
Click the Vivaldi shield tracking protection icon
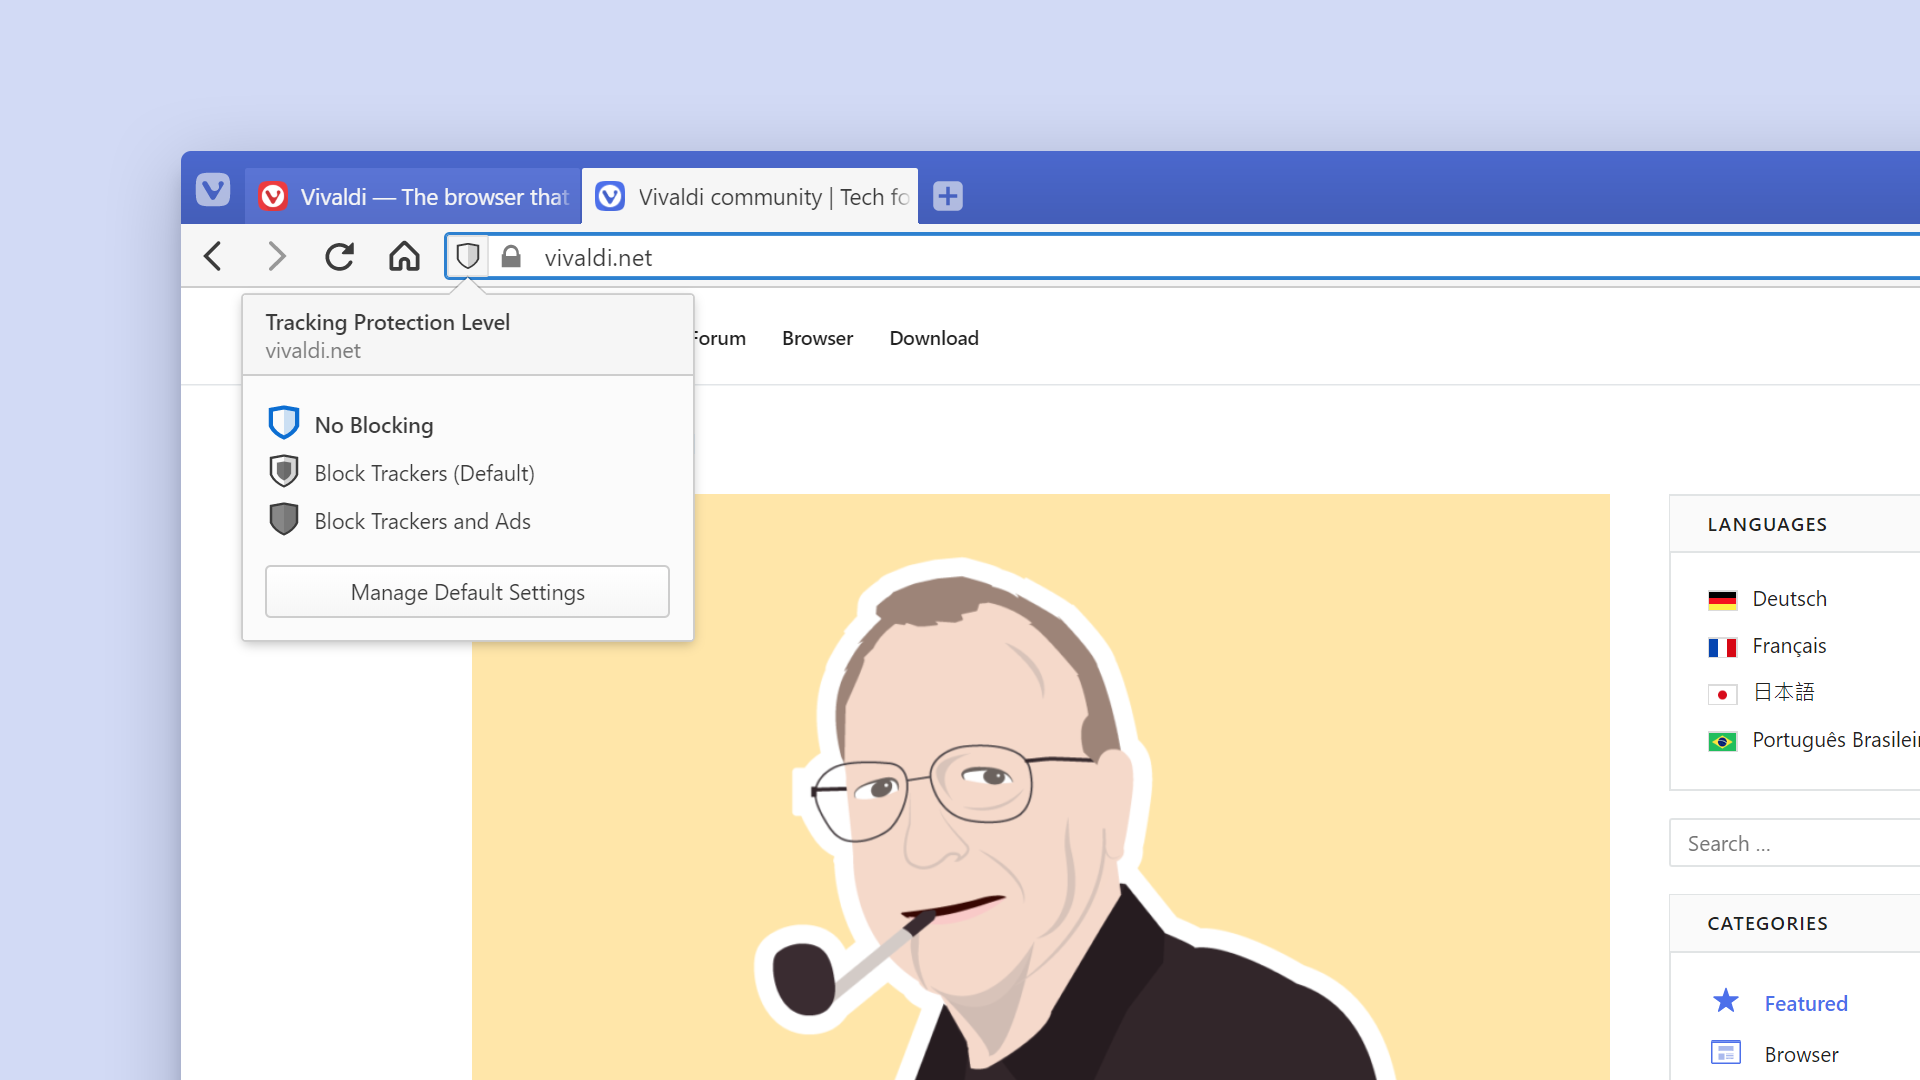click(468, 257)
